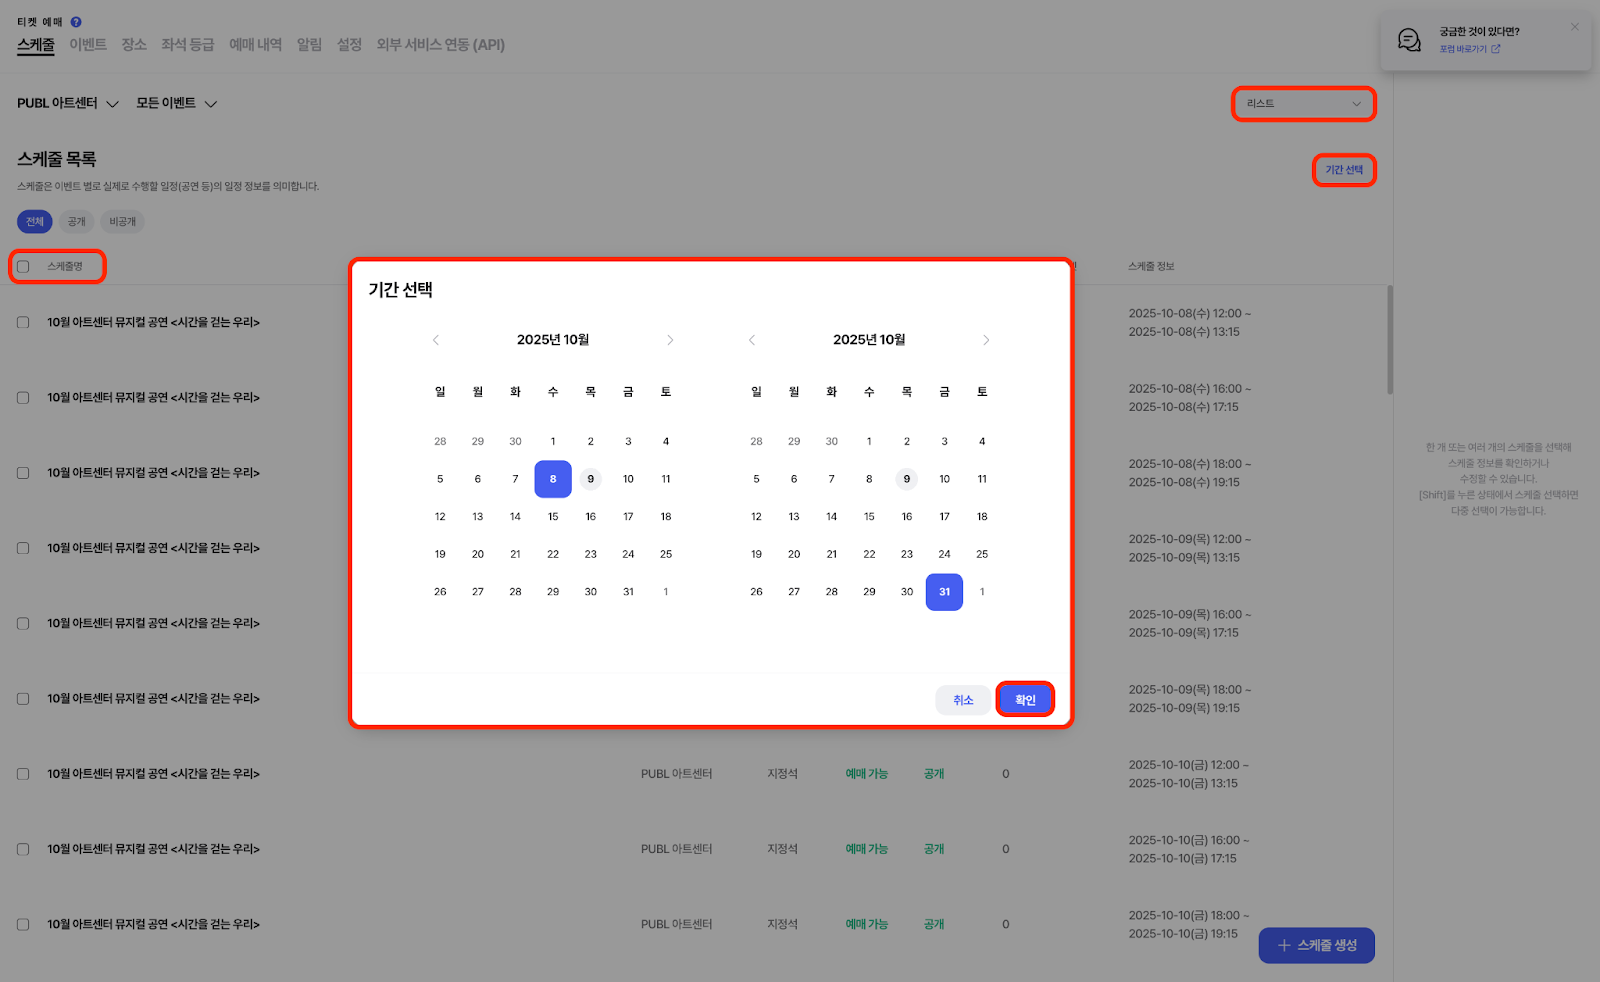Screen dimensions: 1600x982
Task: Click the help question mark icon
Action: click(x=76, y=22)
